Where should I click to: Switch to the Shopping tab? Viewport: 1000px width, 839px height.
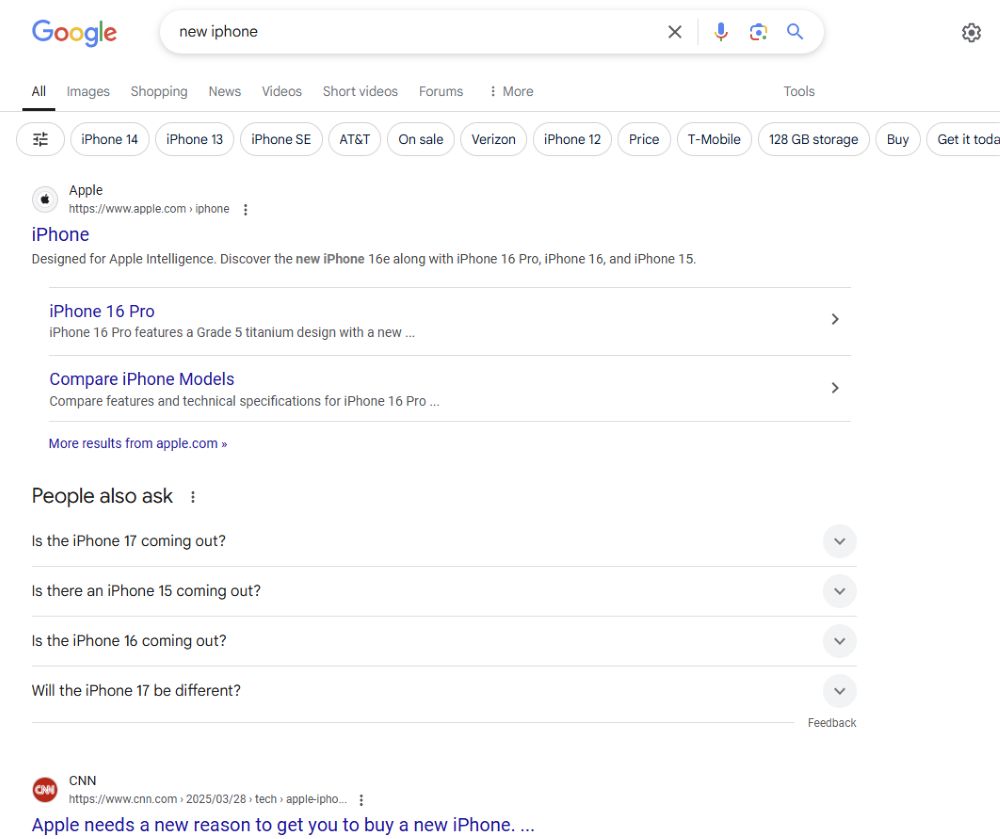click(159, 91)
